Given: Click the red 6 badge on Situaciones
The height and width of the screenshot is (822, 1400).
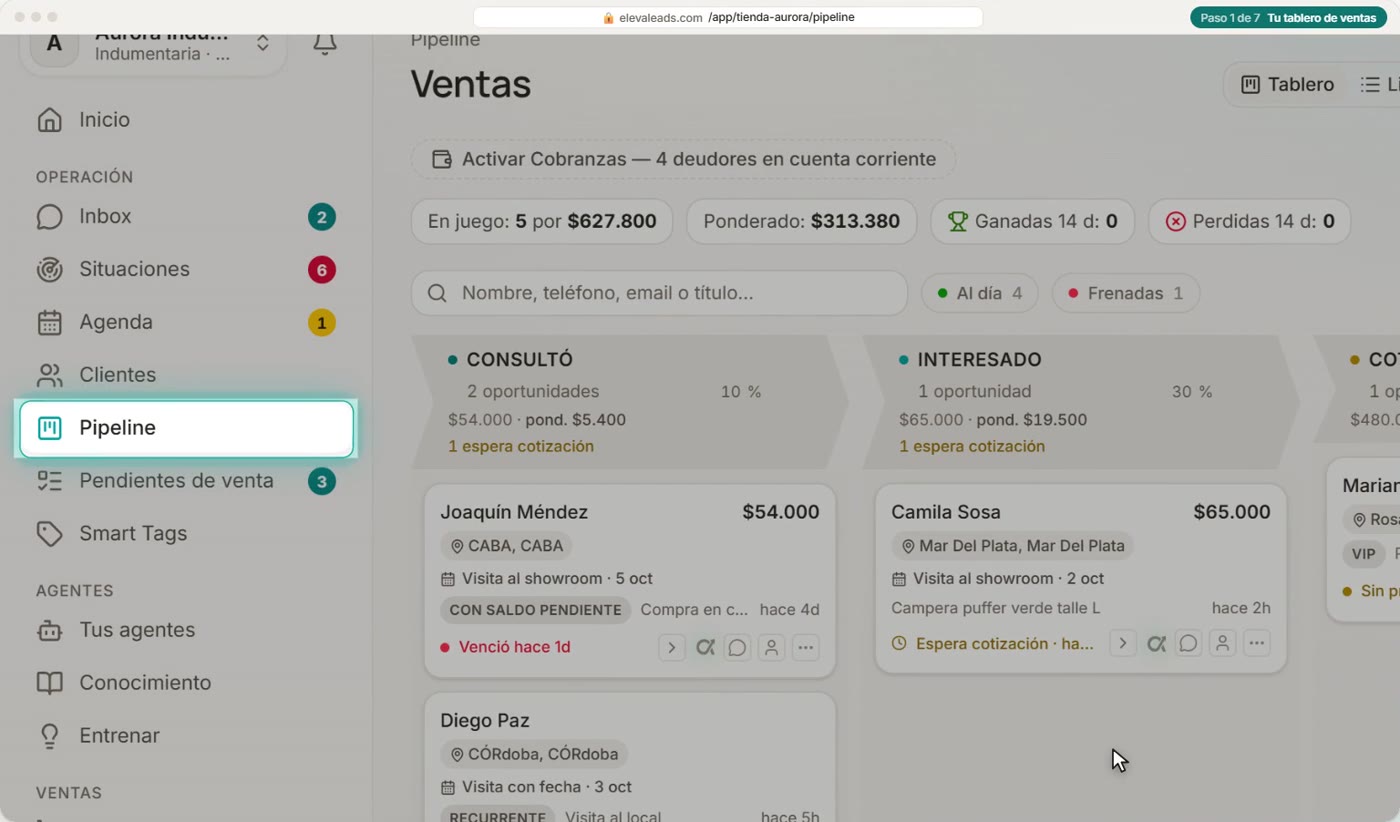Looking at the screenshot, I should pos(321,270).
